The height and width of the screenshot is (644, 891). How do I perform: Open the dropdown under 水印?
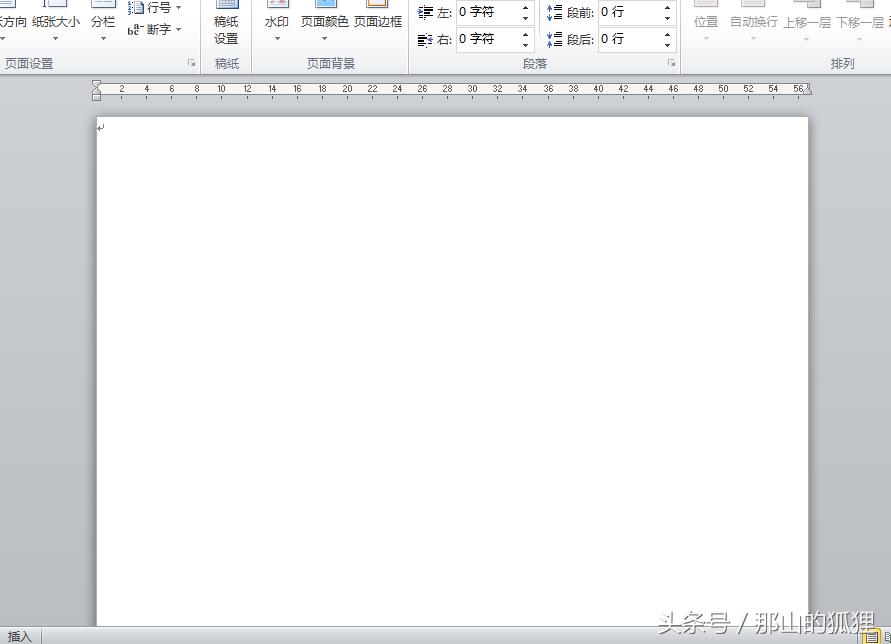276,38
